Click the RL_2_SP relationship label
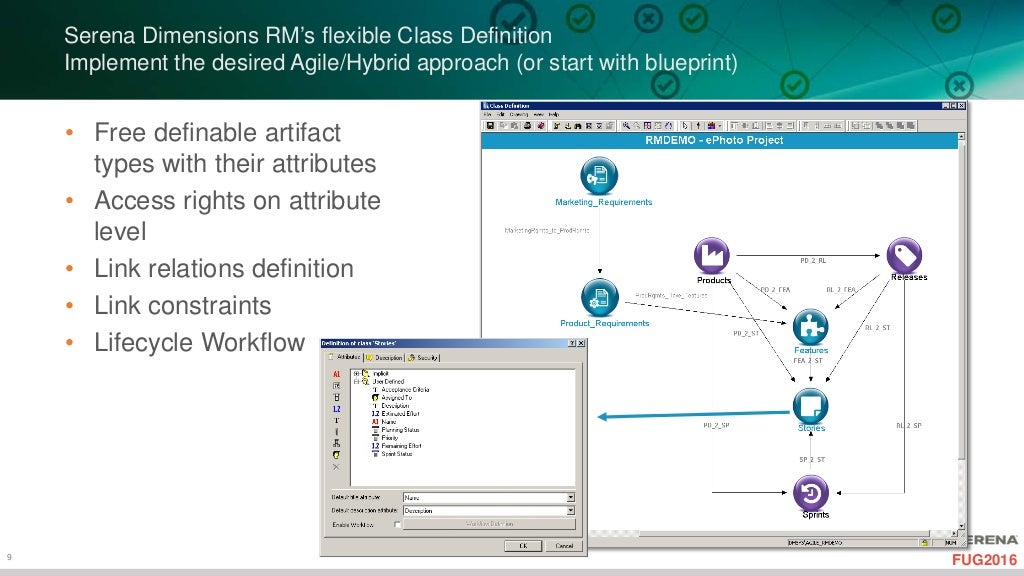Viewport: 1024px width, 576px height. (908, 426)
